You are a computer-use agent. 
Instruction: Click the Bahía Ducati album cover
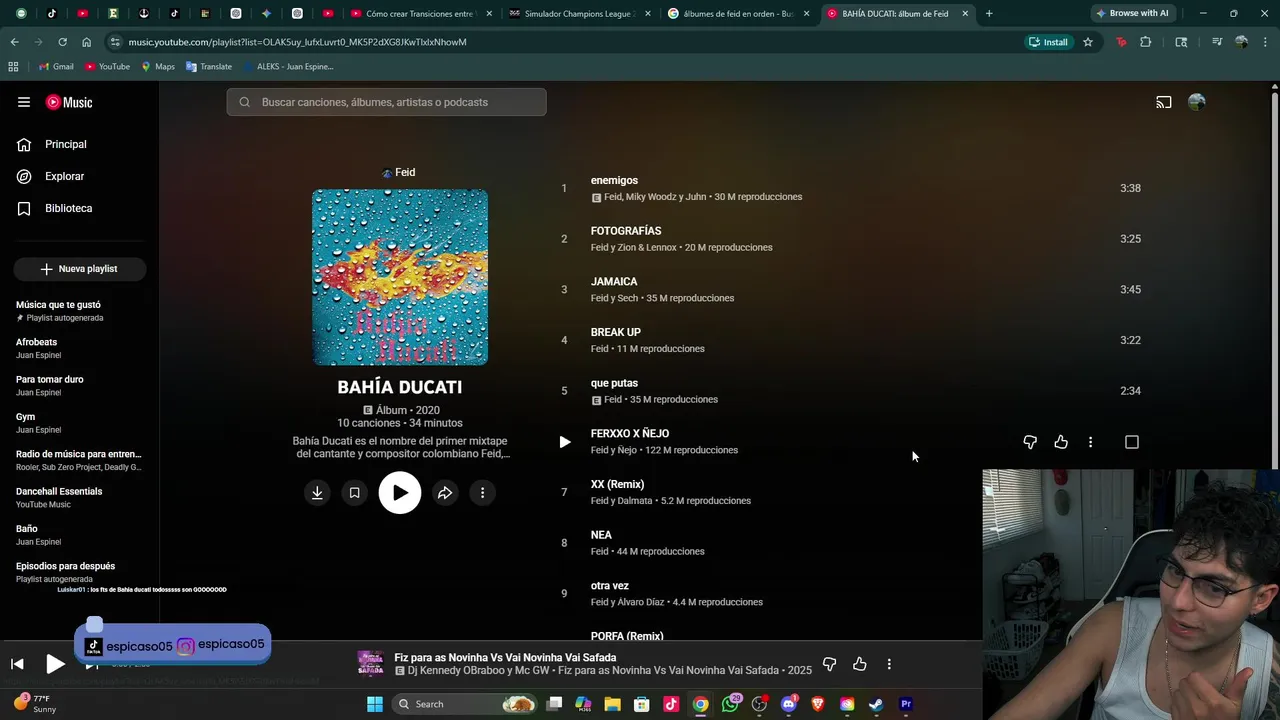pos(400,277)
